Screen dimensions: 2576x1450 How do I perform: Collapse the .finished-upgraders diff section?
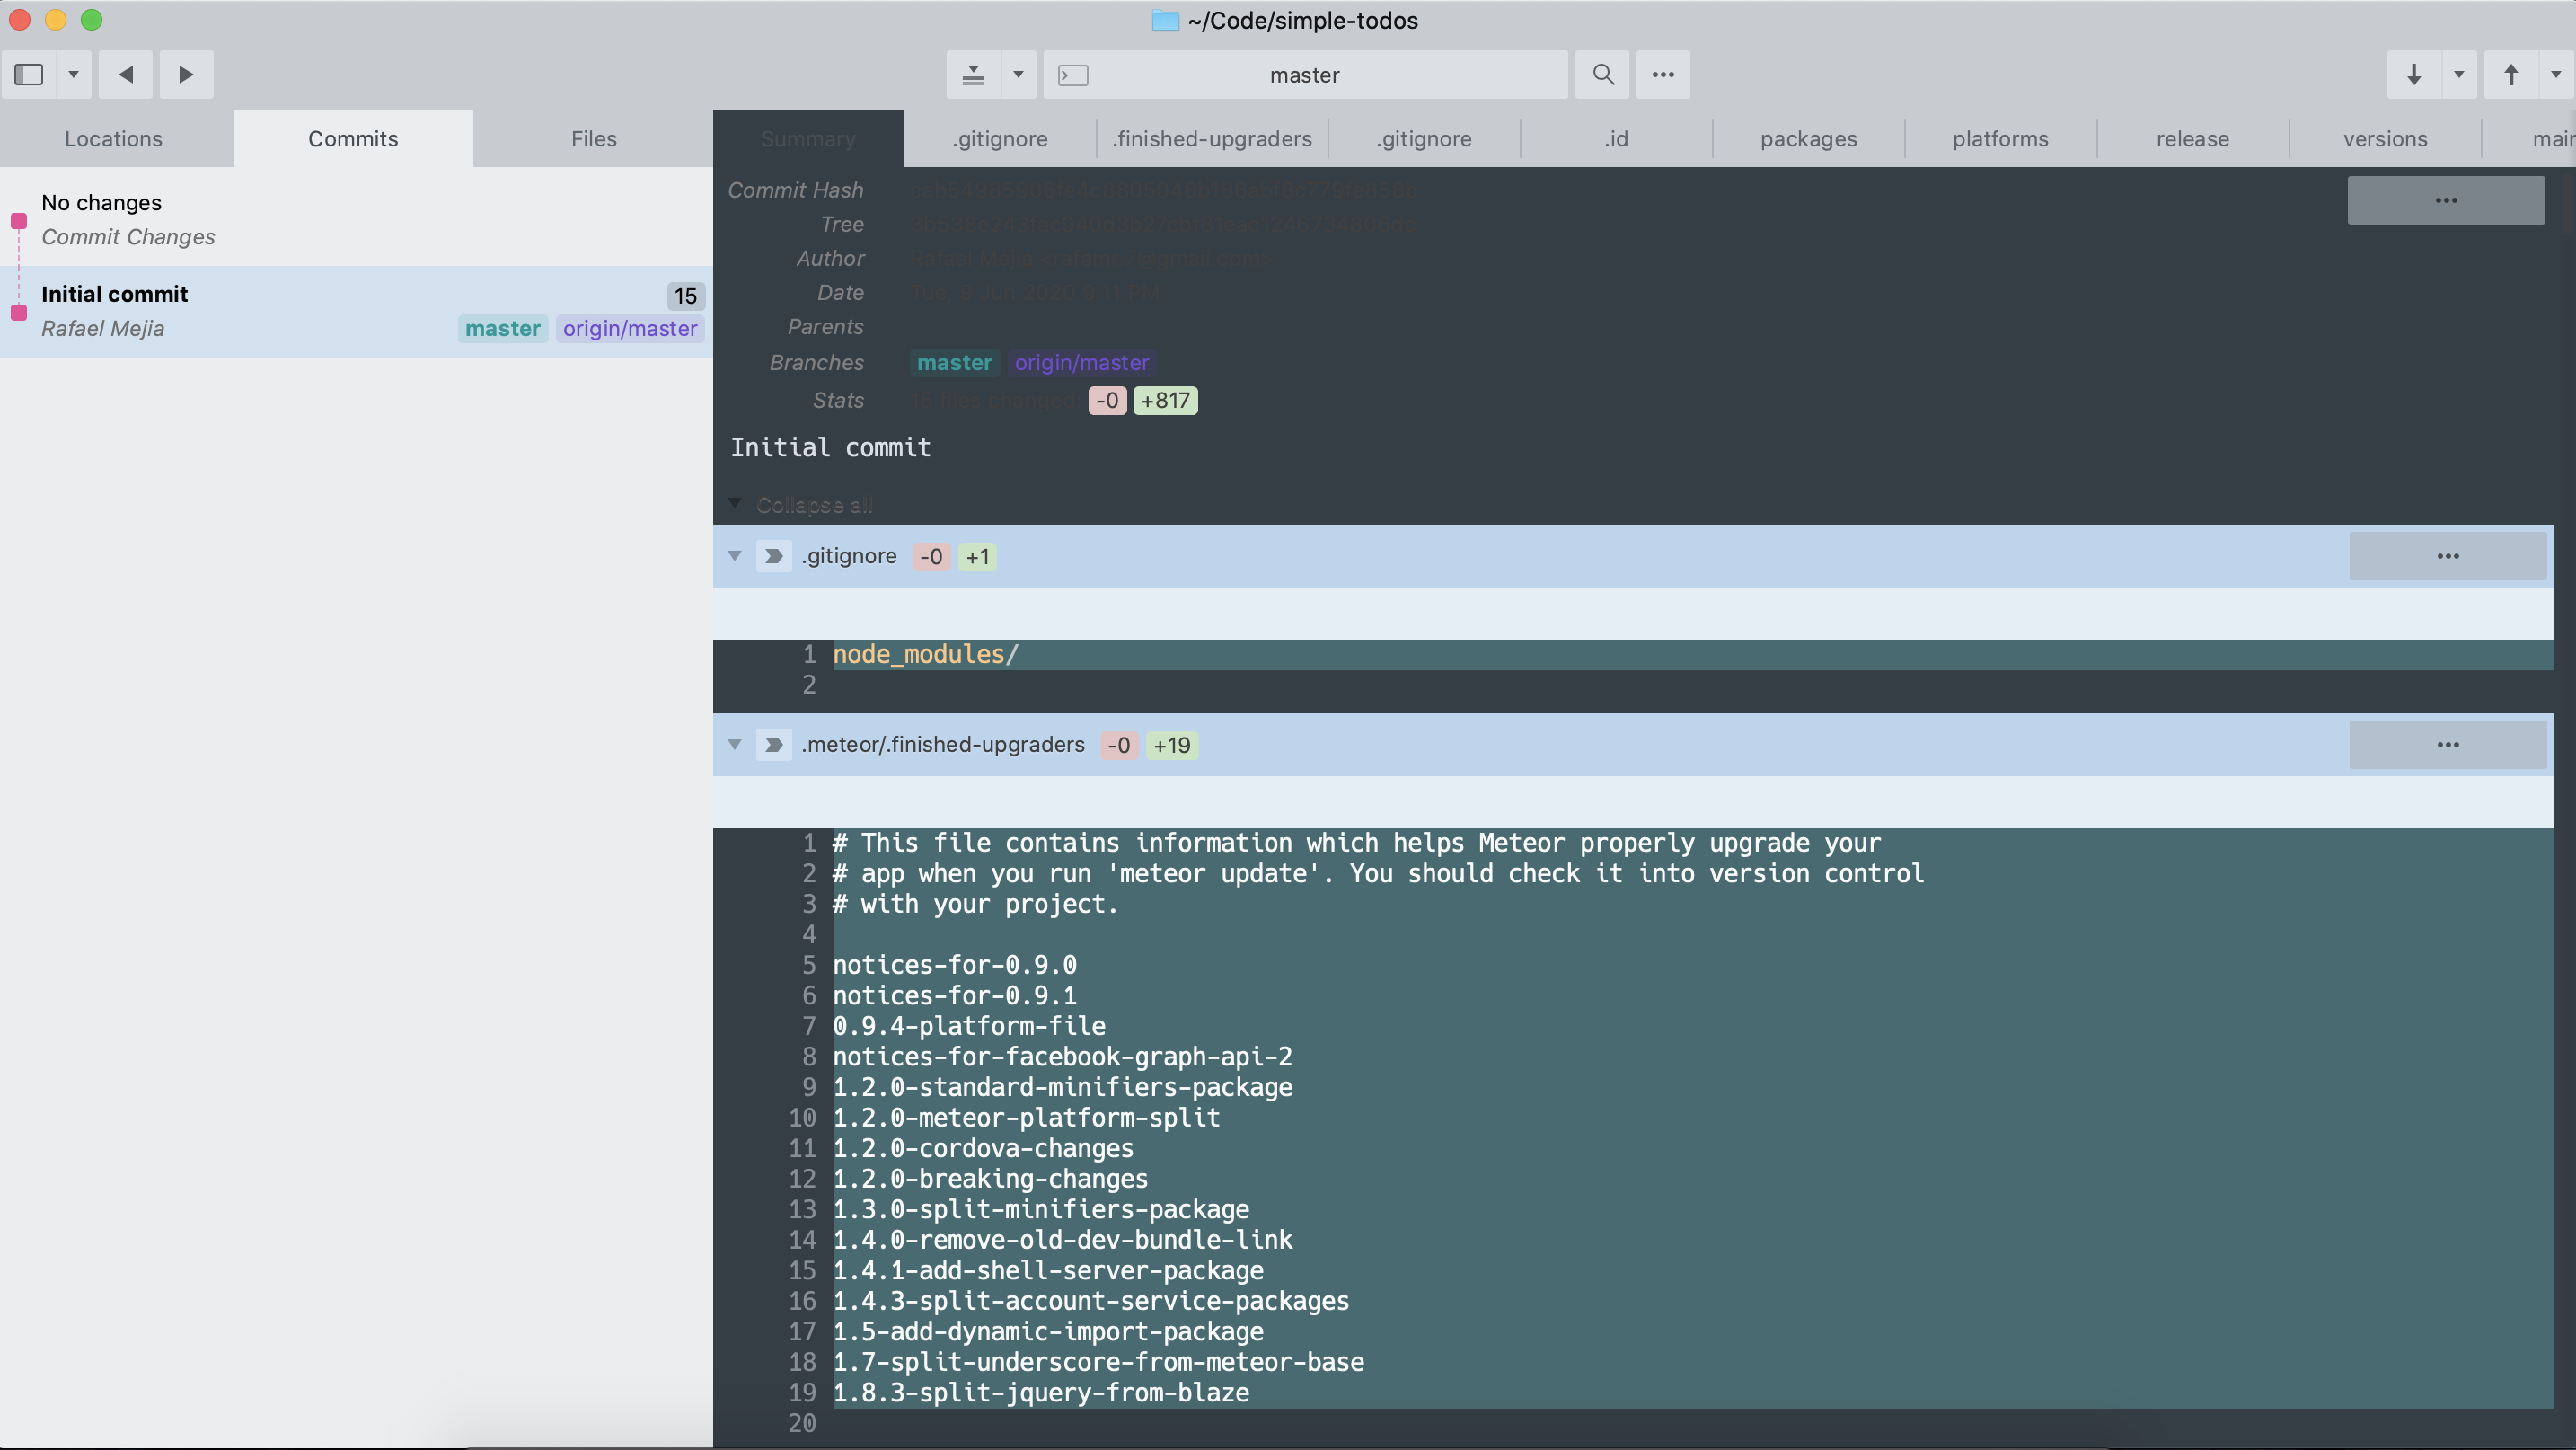point(735,745)
